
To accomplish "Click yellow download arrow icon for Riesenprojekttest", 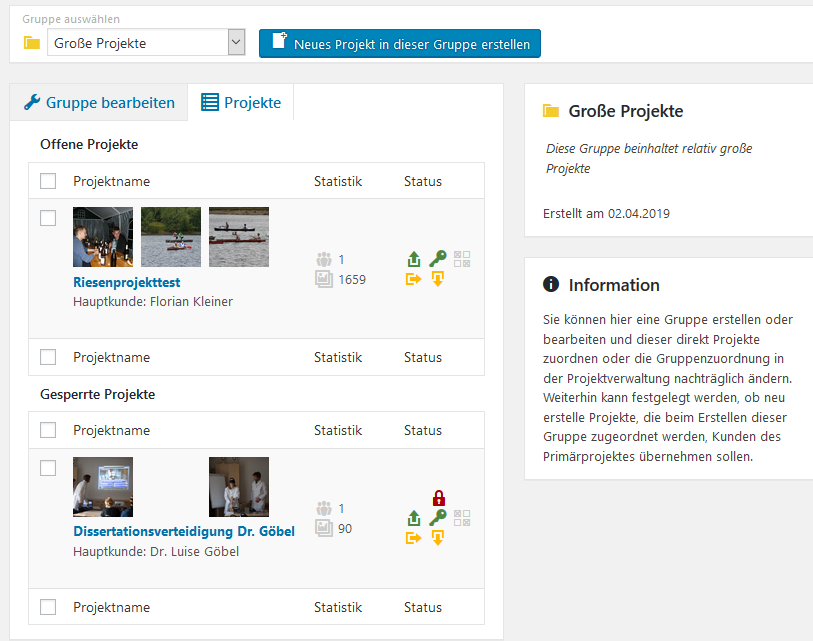I will [437, 279].
